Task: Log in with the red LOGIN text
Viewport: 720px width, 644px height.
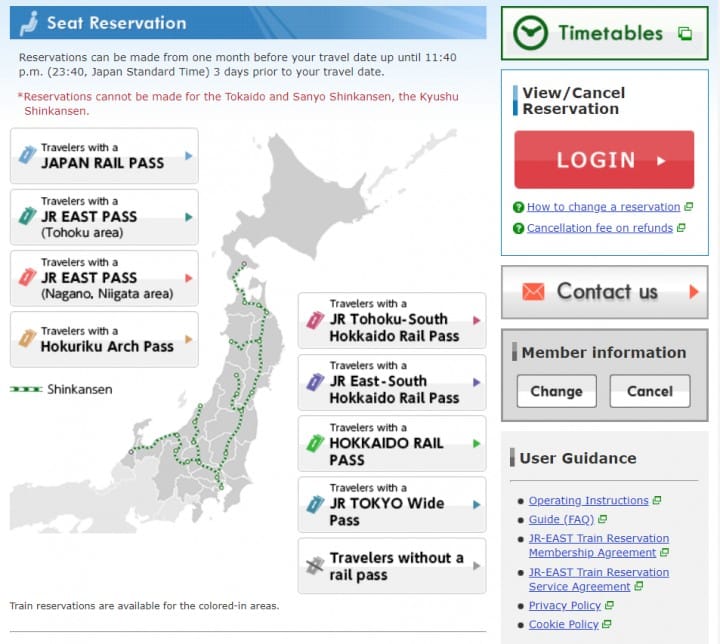Action: pos(596,160)
